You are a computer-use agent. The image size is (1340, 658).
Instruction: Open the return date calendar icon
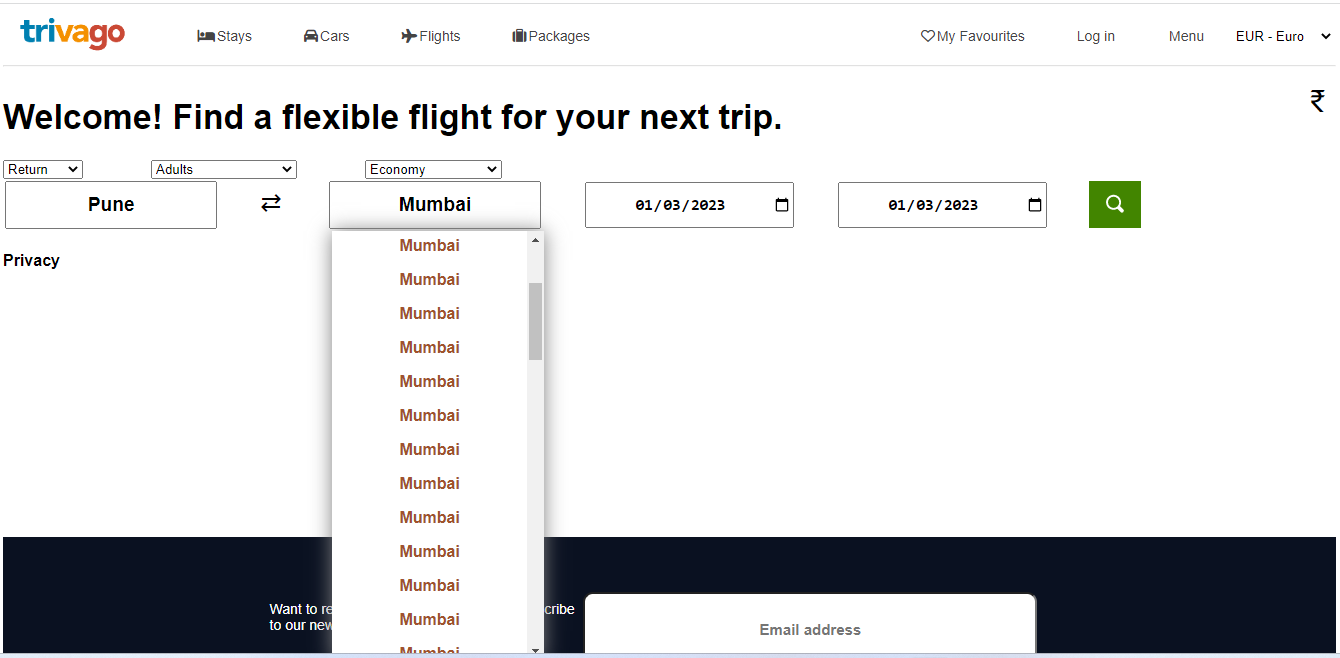[1034, 204]
